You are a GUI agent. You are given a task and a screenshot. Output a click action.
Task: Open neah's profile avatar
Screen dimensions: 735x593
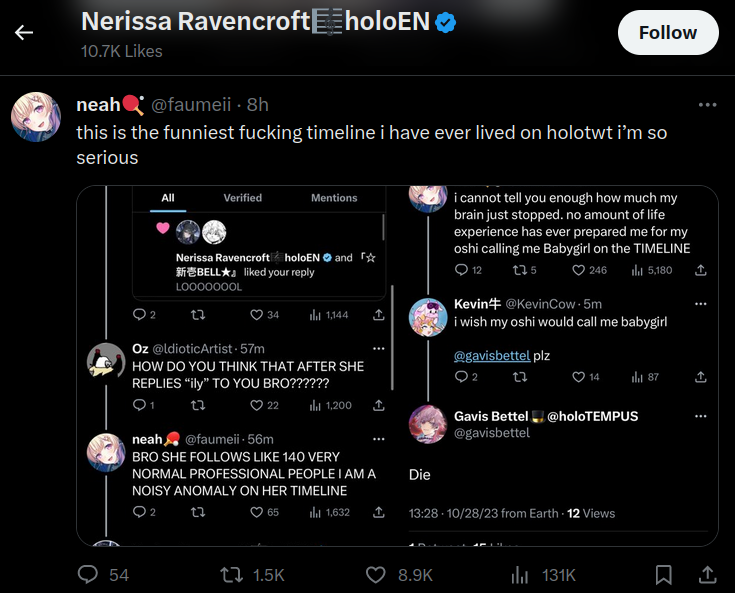point(36,117)
